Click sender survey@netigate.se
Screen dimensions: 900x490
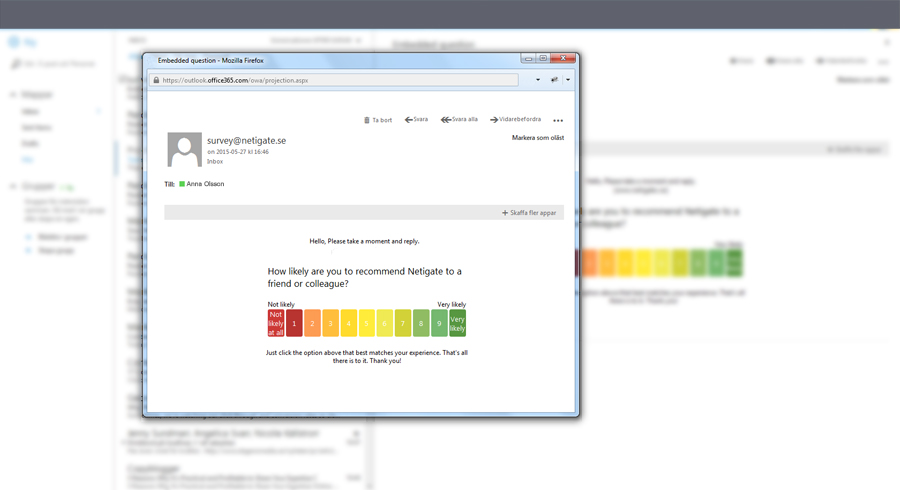[x=246, y=141]
